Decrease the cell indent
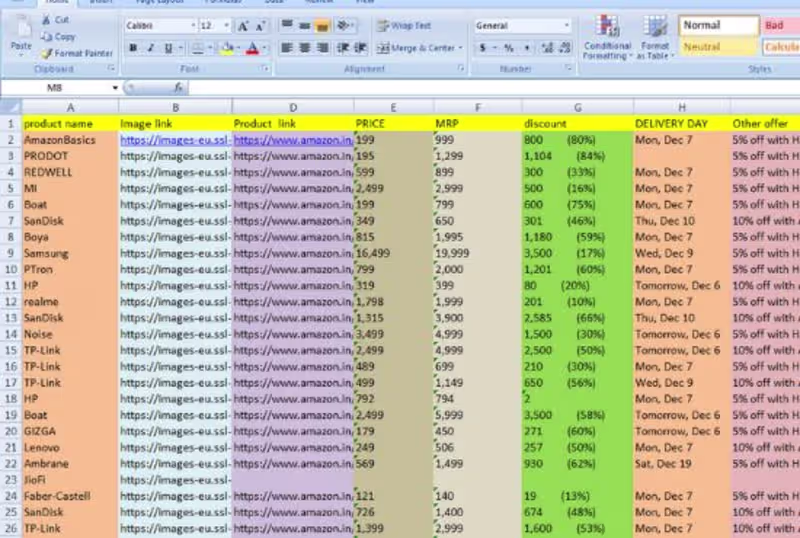Viewport: 800px width, 538px height. 343,48
